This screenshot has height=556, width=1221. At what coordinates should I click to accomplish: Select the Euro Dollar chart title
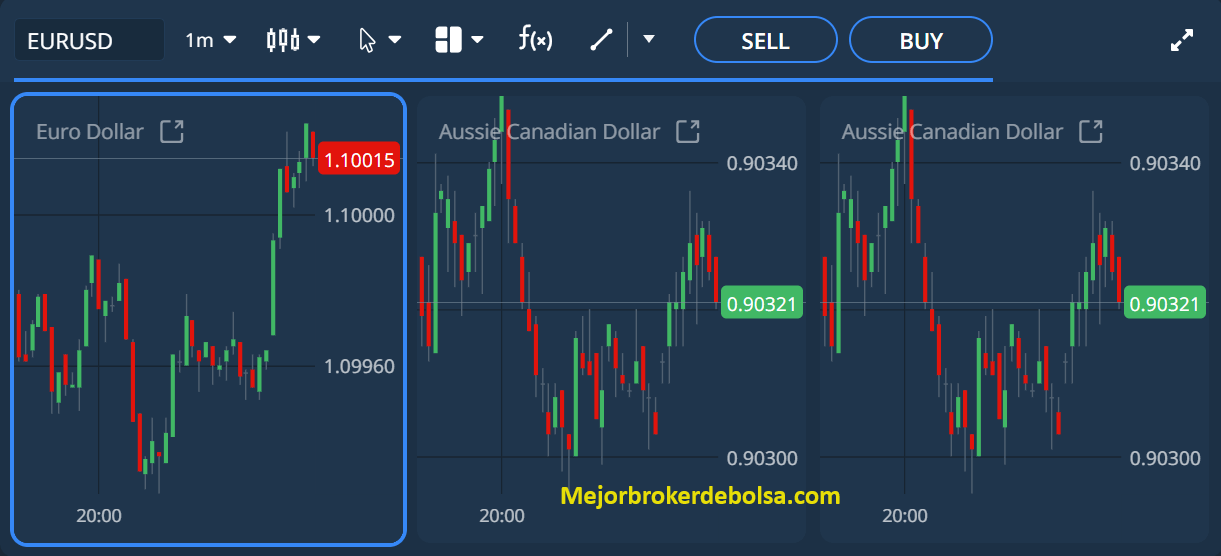pos(90,131)
